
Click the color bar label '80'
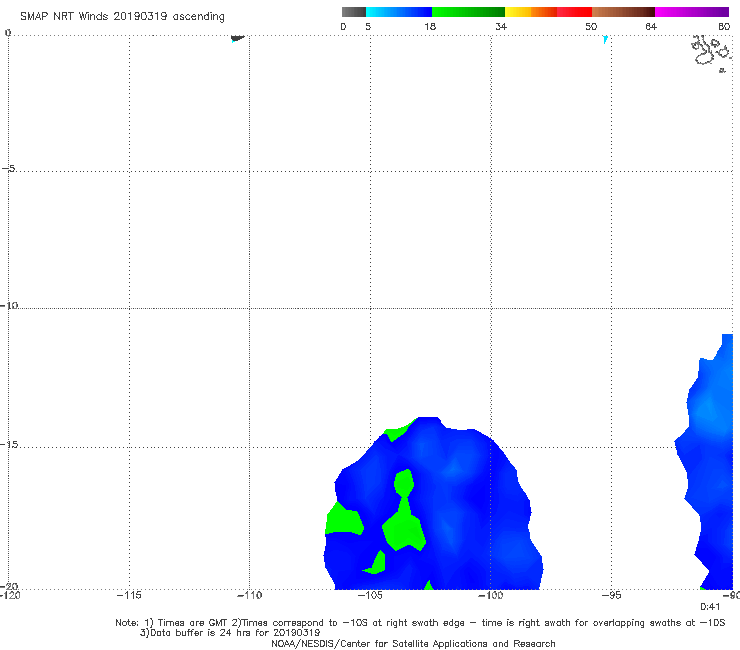coord(724,26)
